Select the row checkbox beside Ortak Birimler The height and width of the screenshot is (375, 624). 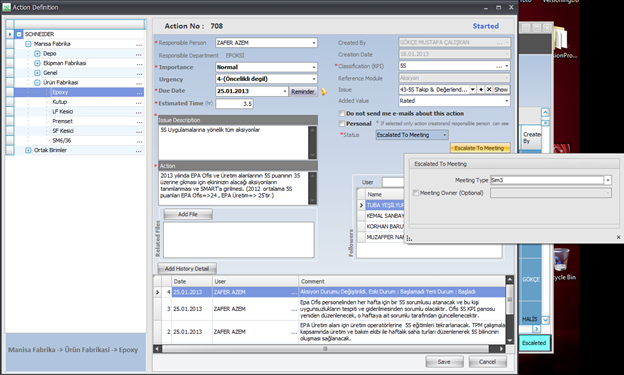(10, 150)
